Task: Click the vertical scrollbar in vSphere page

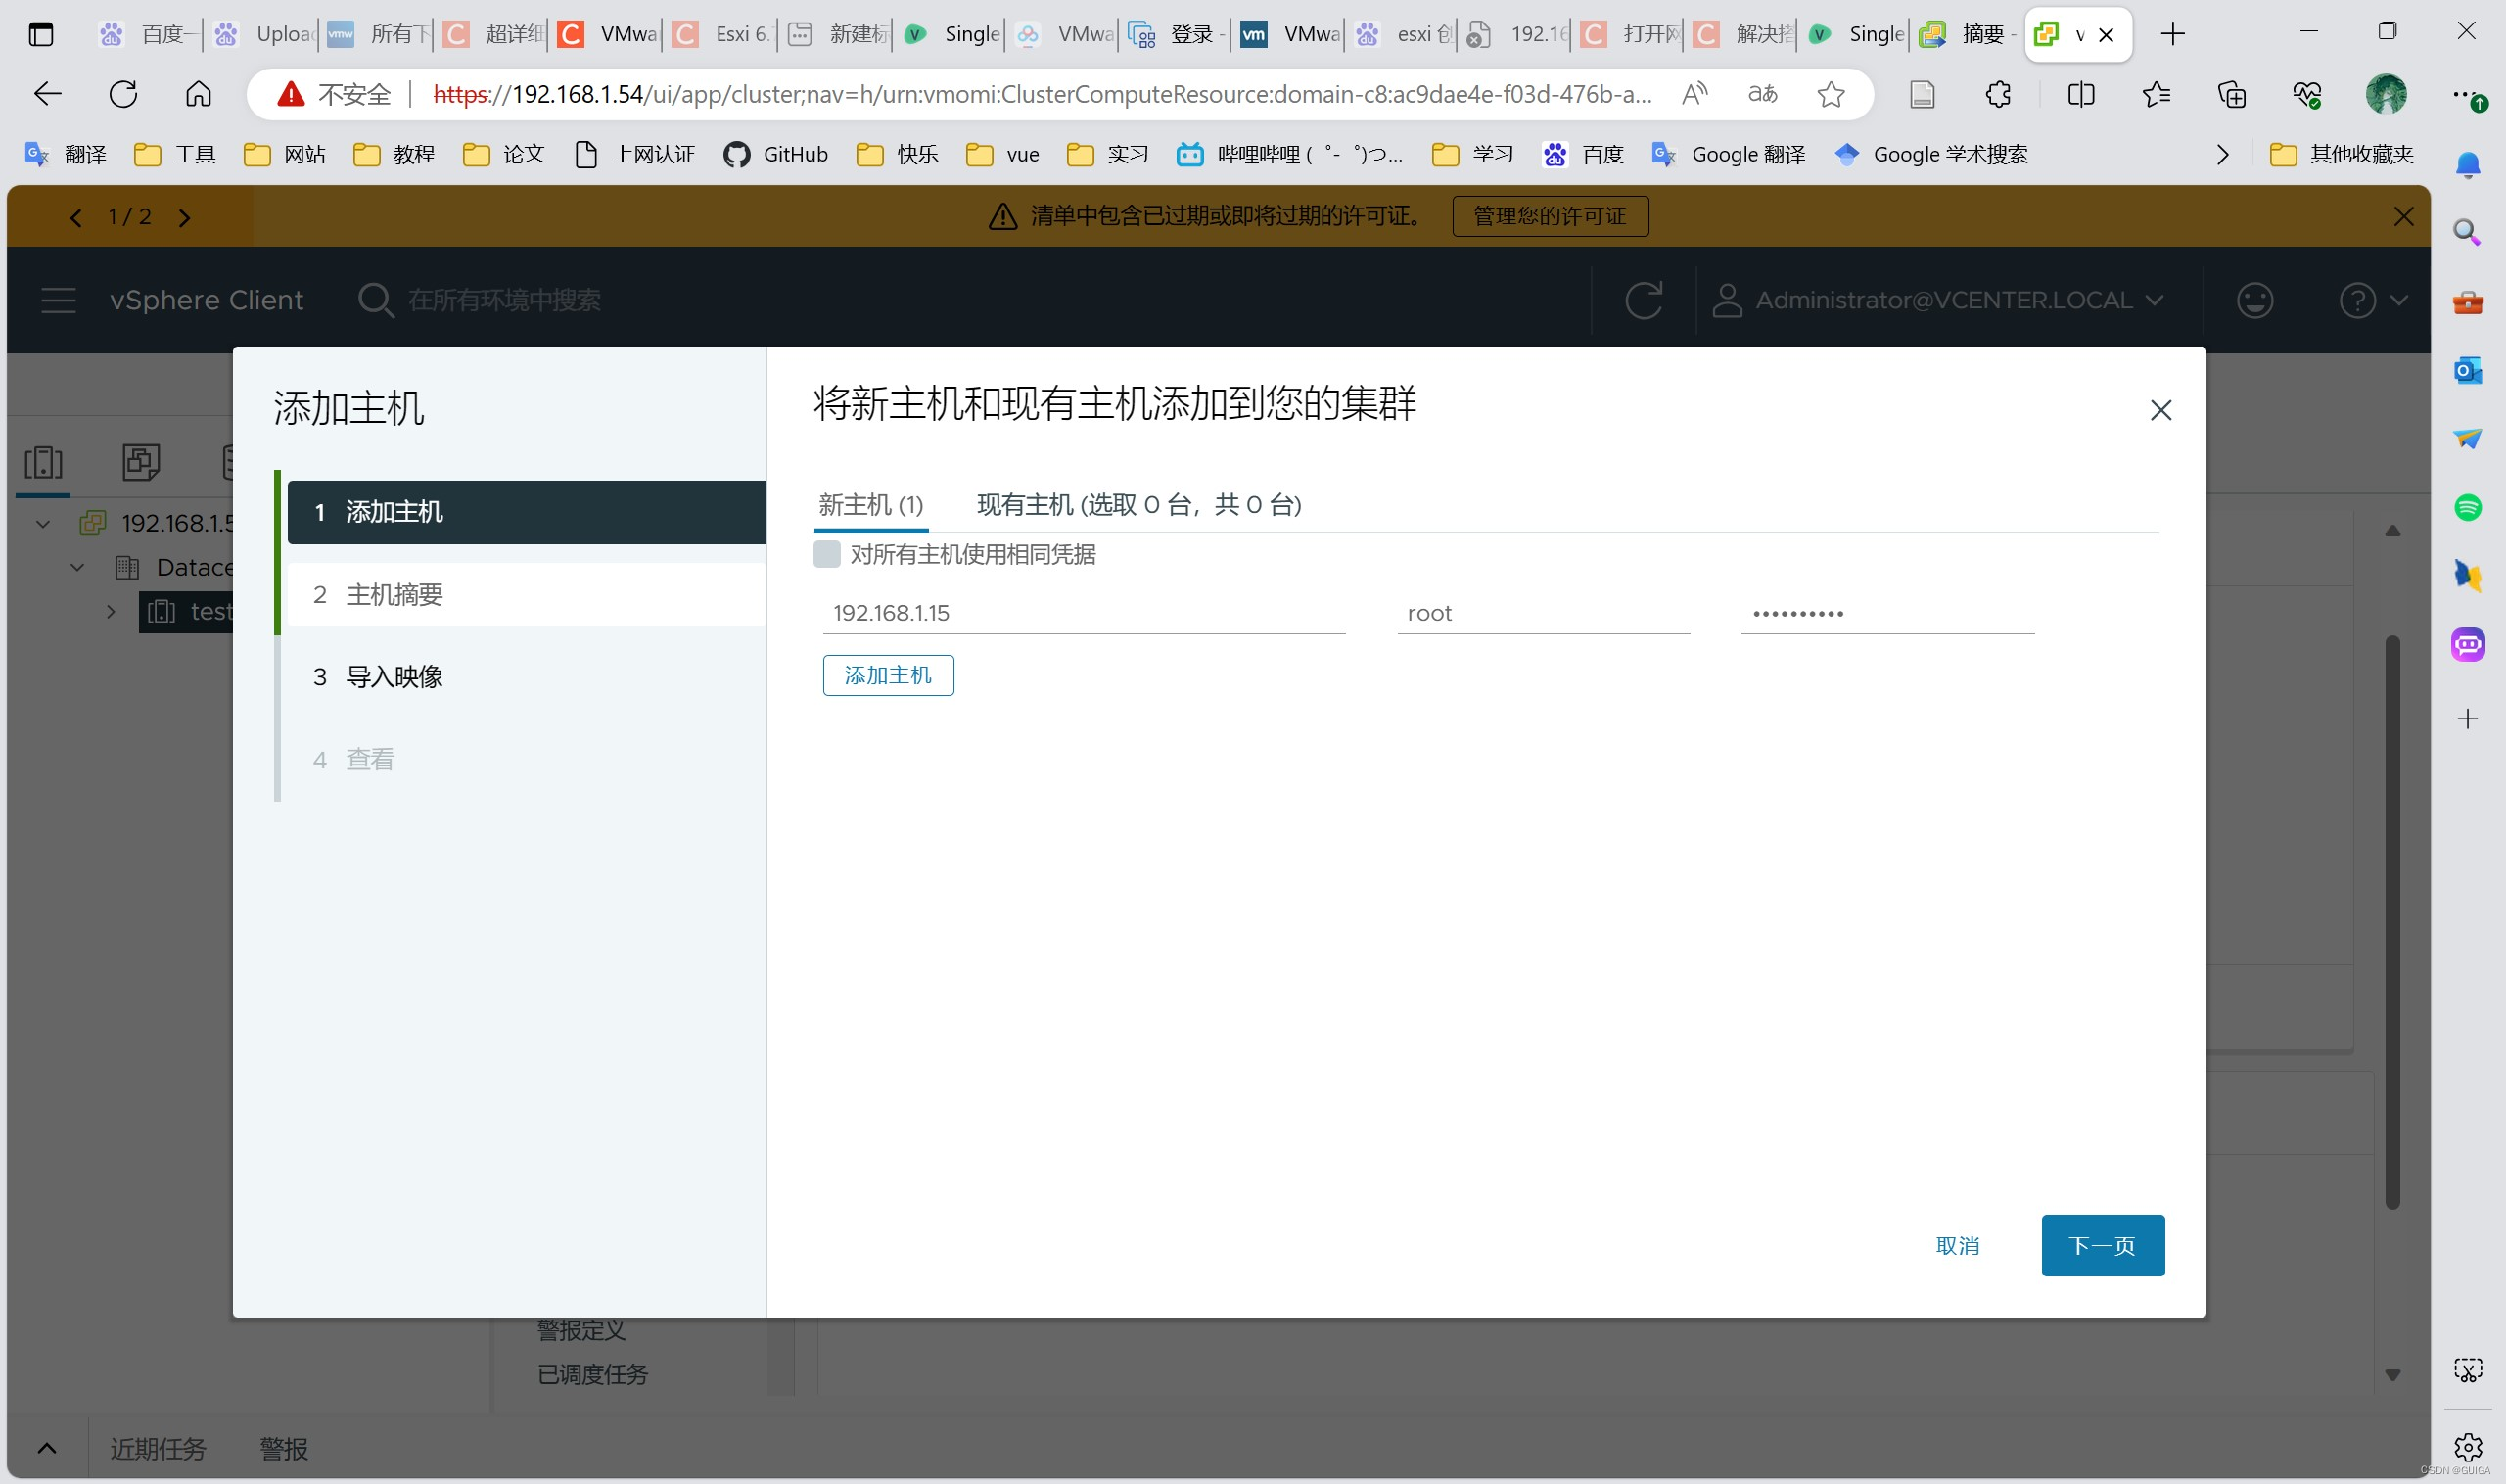Action: (x=2391, y=922)
